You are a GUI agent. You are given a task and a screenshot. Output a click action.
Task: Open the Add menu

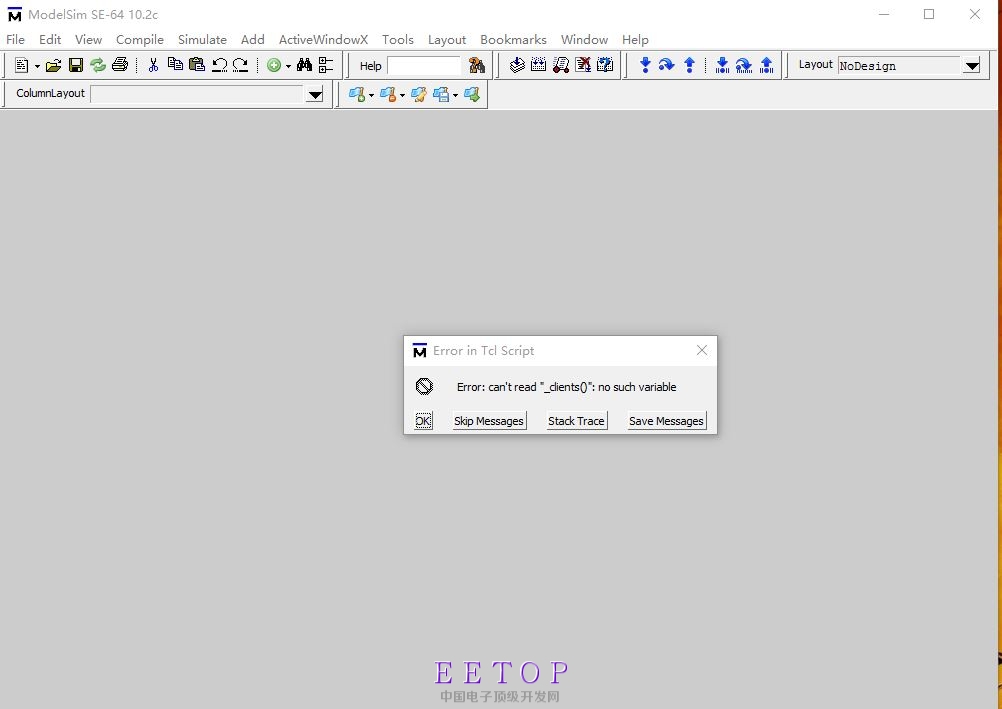tap(252, 40)
